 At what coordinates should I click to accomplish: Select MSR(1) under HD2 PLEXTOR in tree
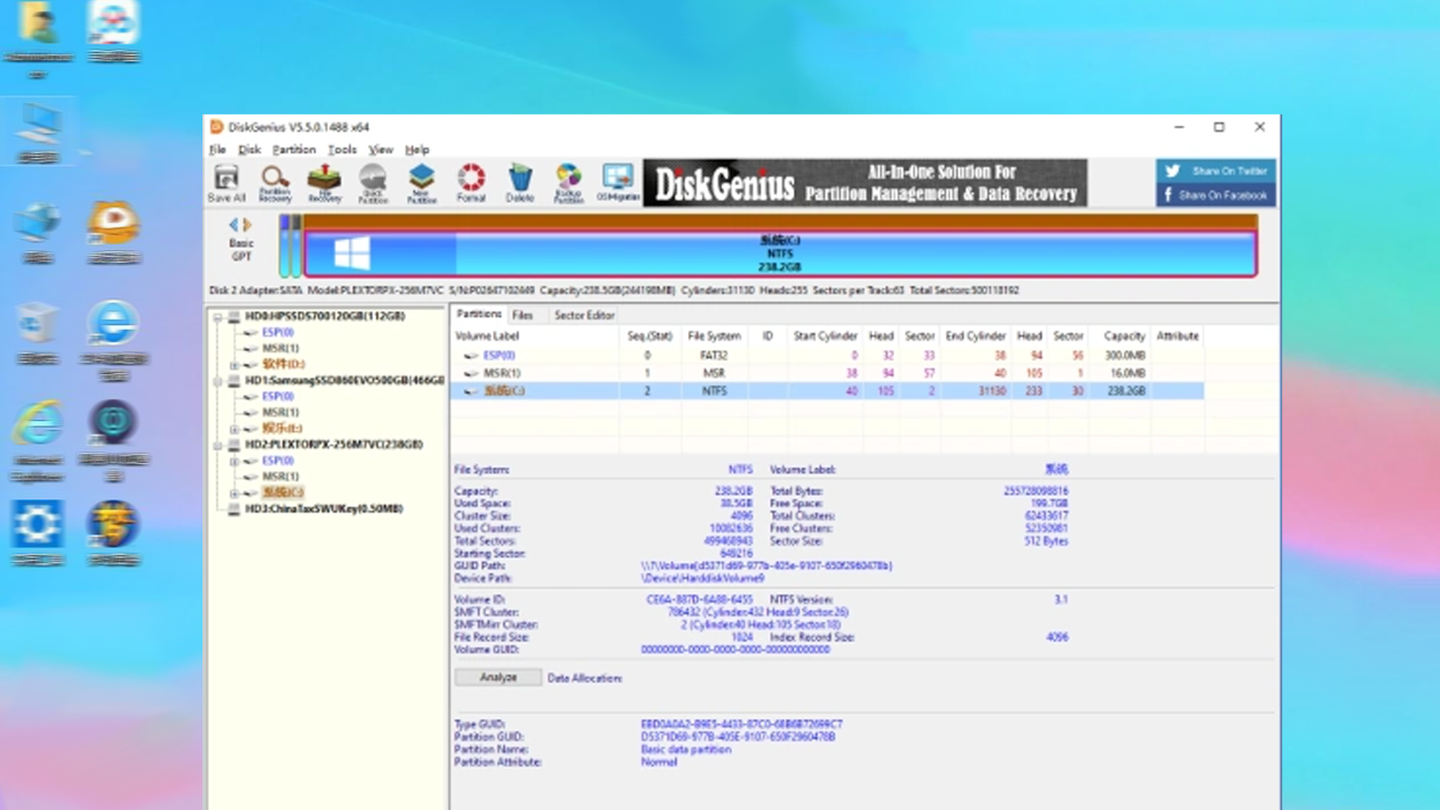[x=280, y=476]
